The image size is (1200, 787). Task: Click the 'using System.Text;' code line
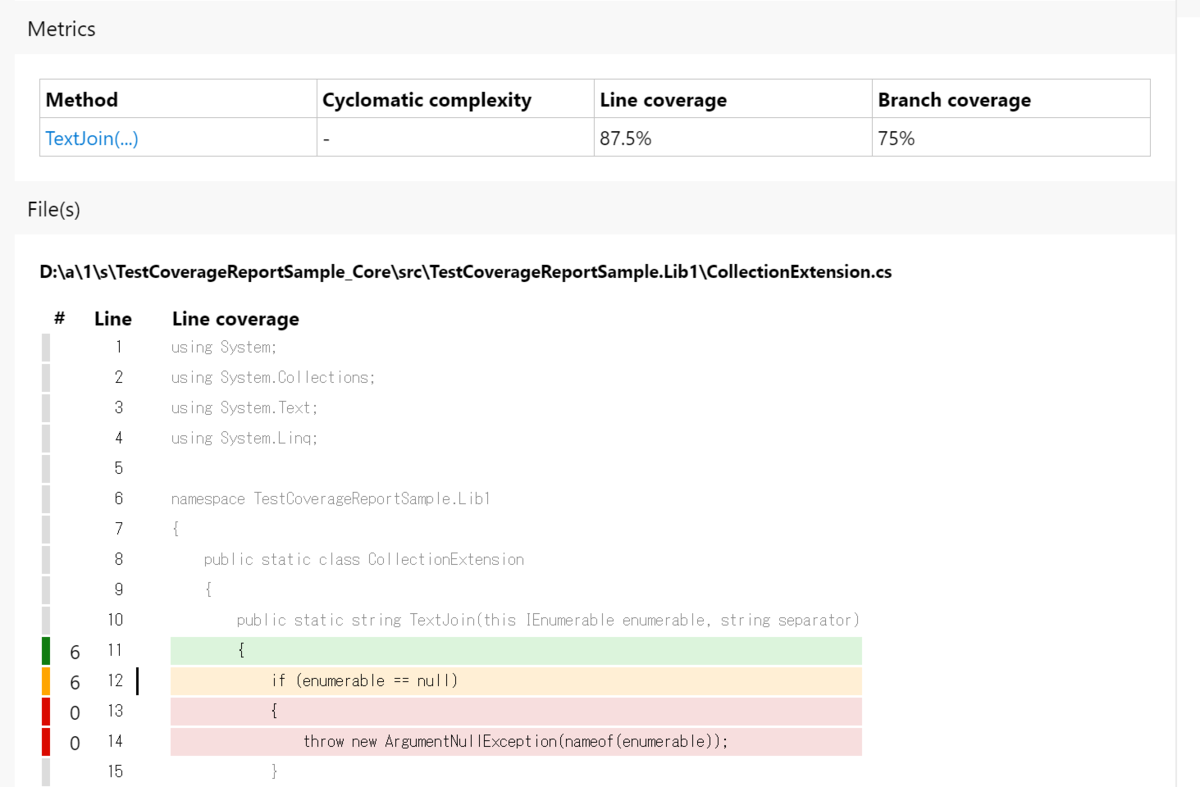tap(245, 408)
